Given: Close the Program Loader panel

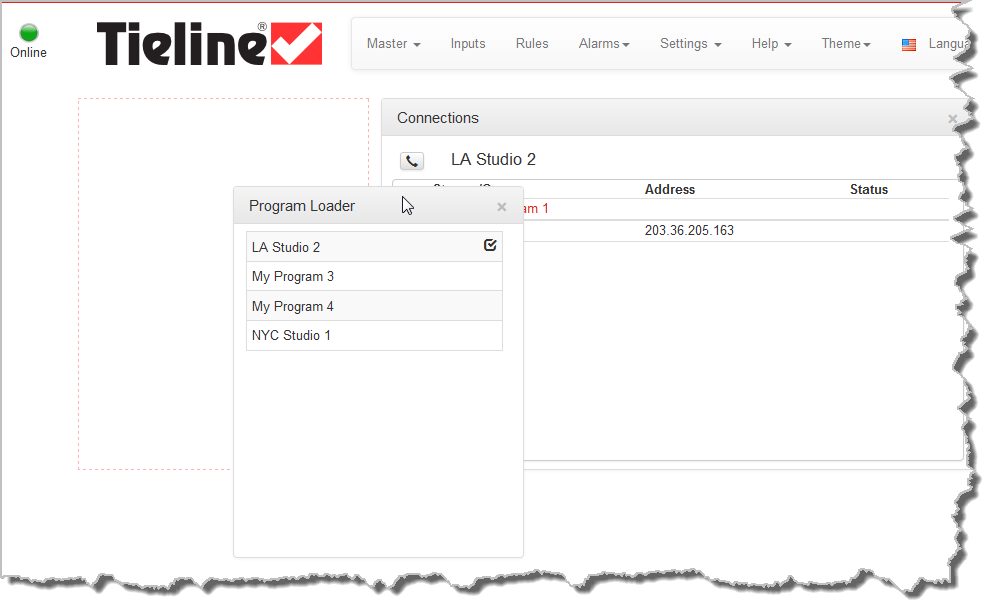Looking at the screenshot, I should [502, 207].
